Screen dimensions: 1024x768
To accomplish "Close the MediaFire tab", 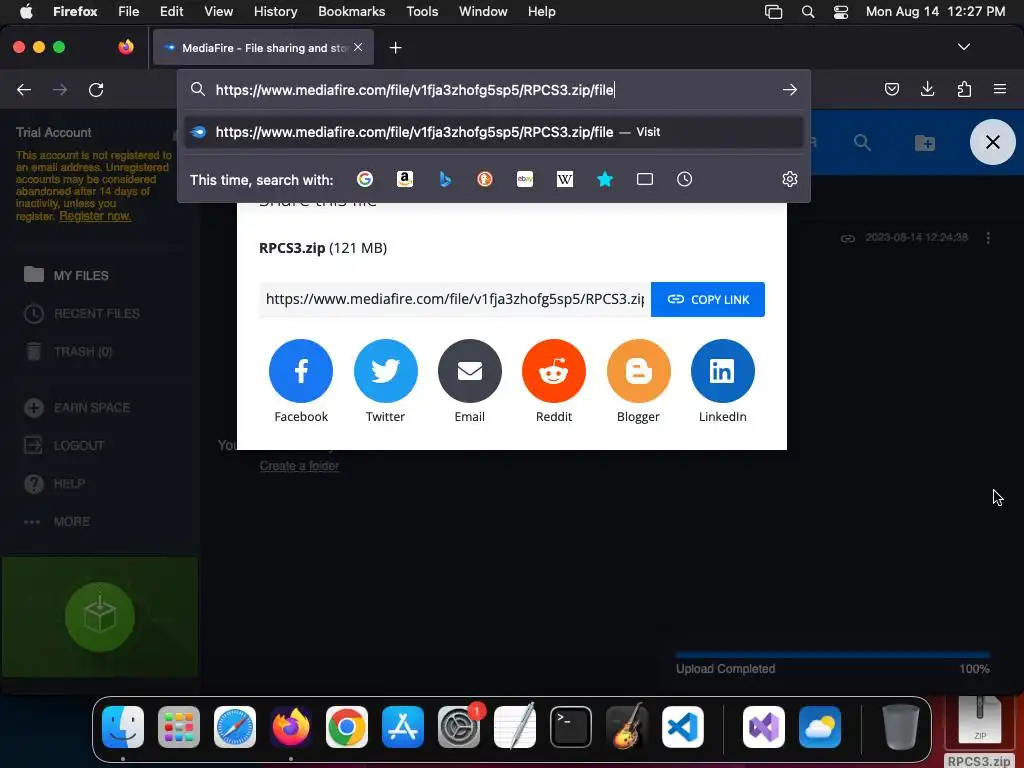I will tap(358, 47).
